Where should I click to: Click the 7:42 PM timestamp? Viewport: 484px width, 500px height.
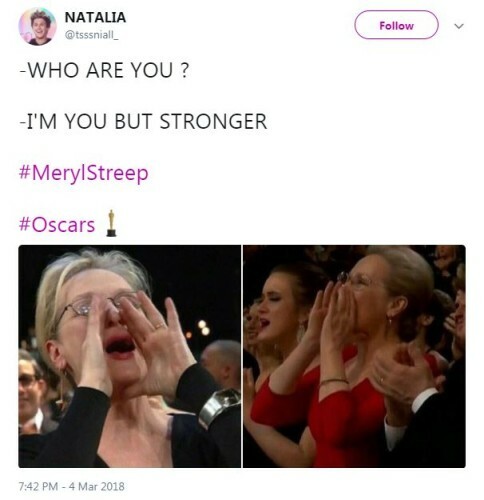click(x=38, y=486)
